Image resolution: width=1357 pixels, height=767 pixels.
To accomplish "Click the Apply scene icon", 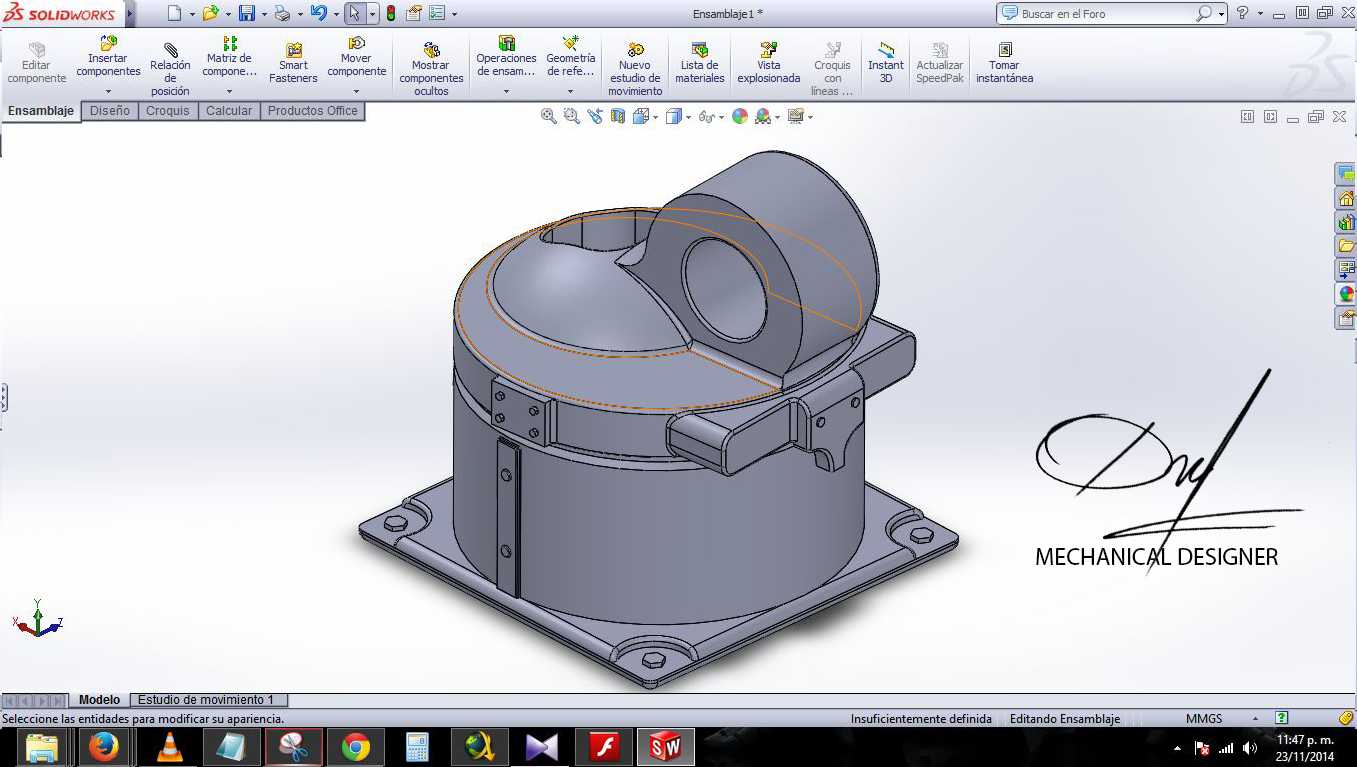I will click(763, 116).
